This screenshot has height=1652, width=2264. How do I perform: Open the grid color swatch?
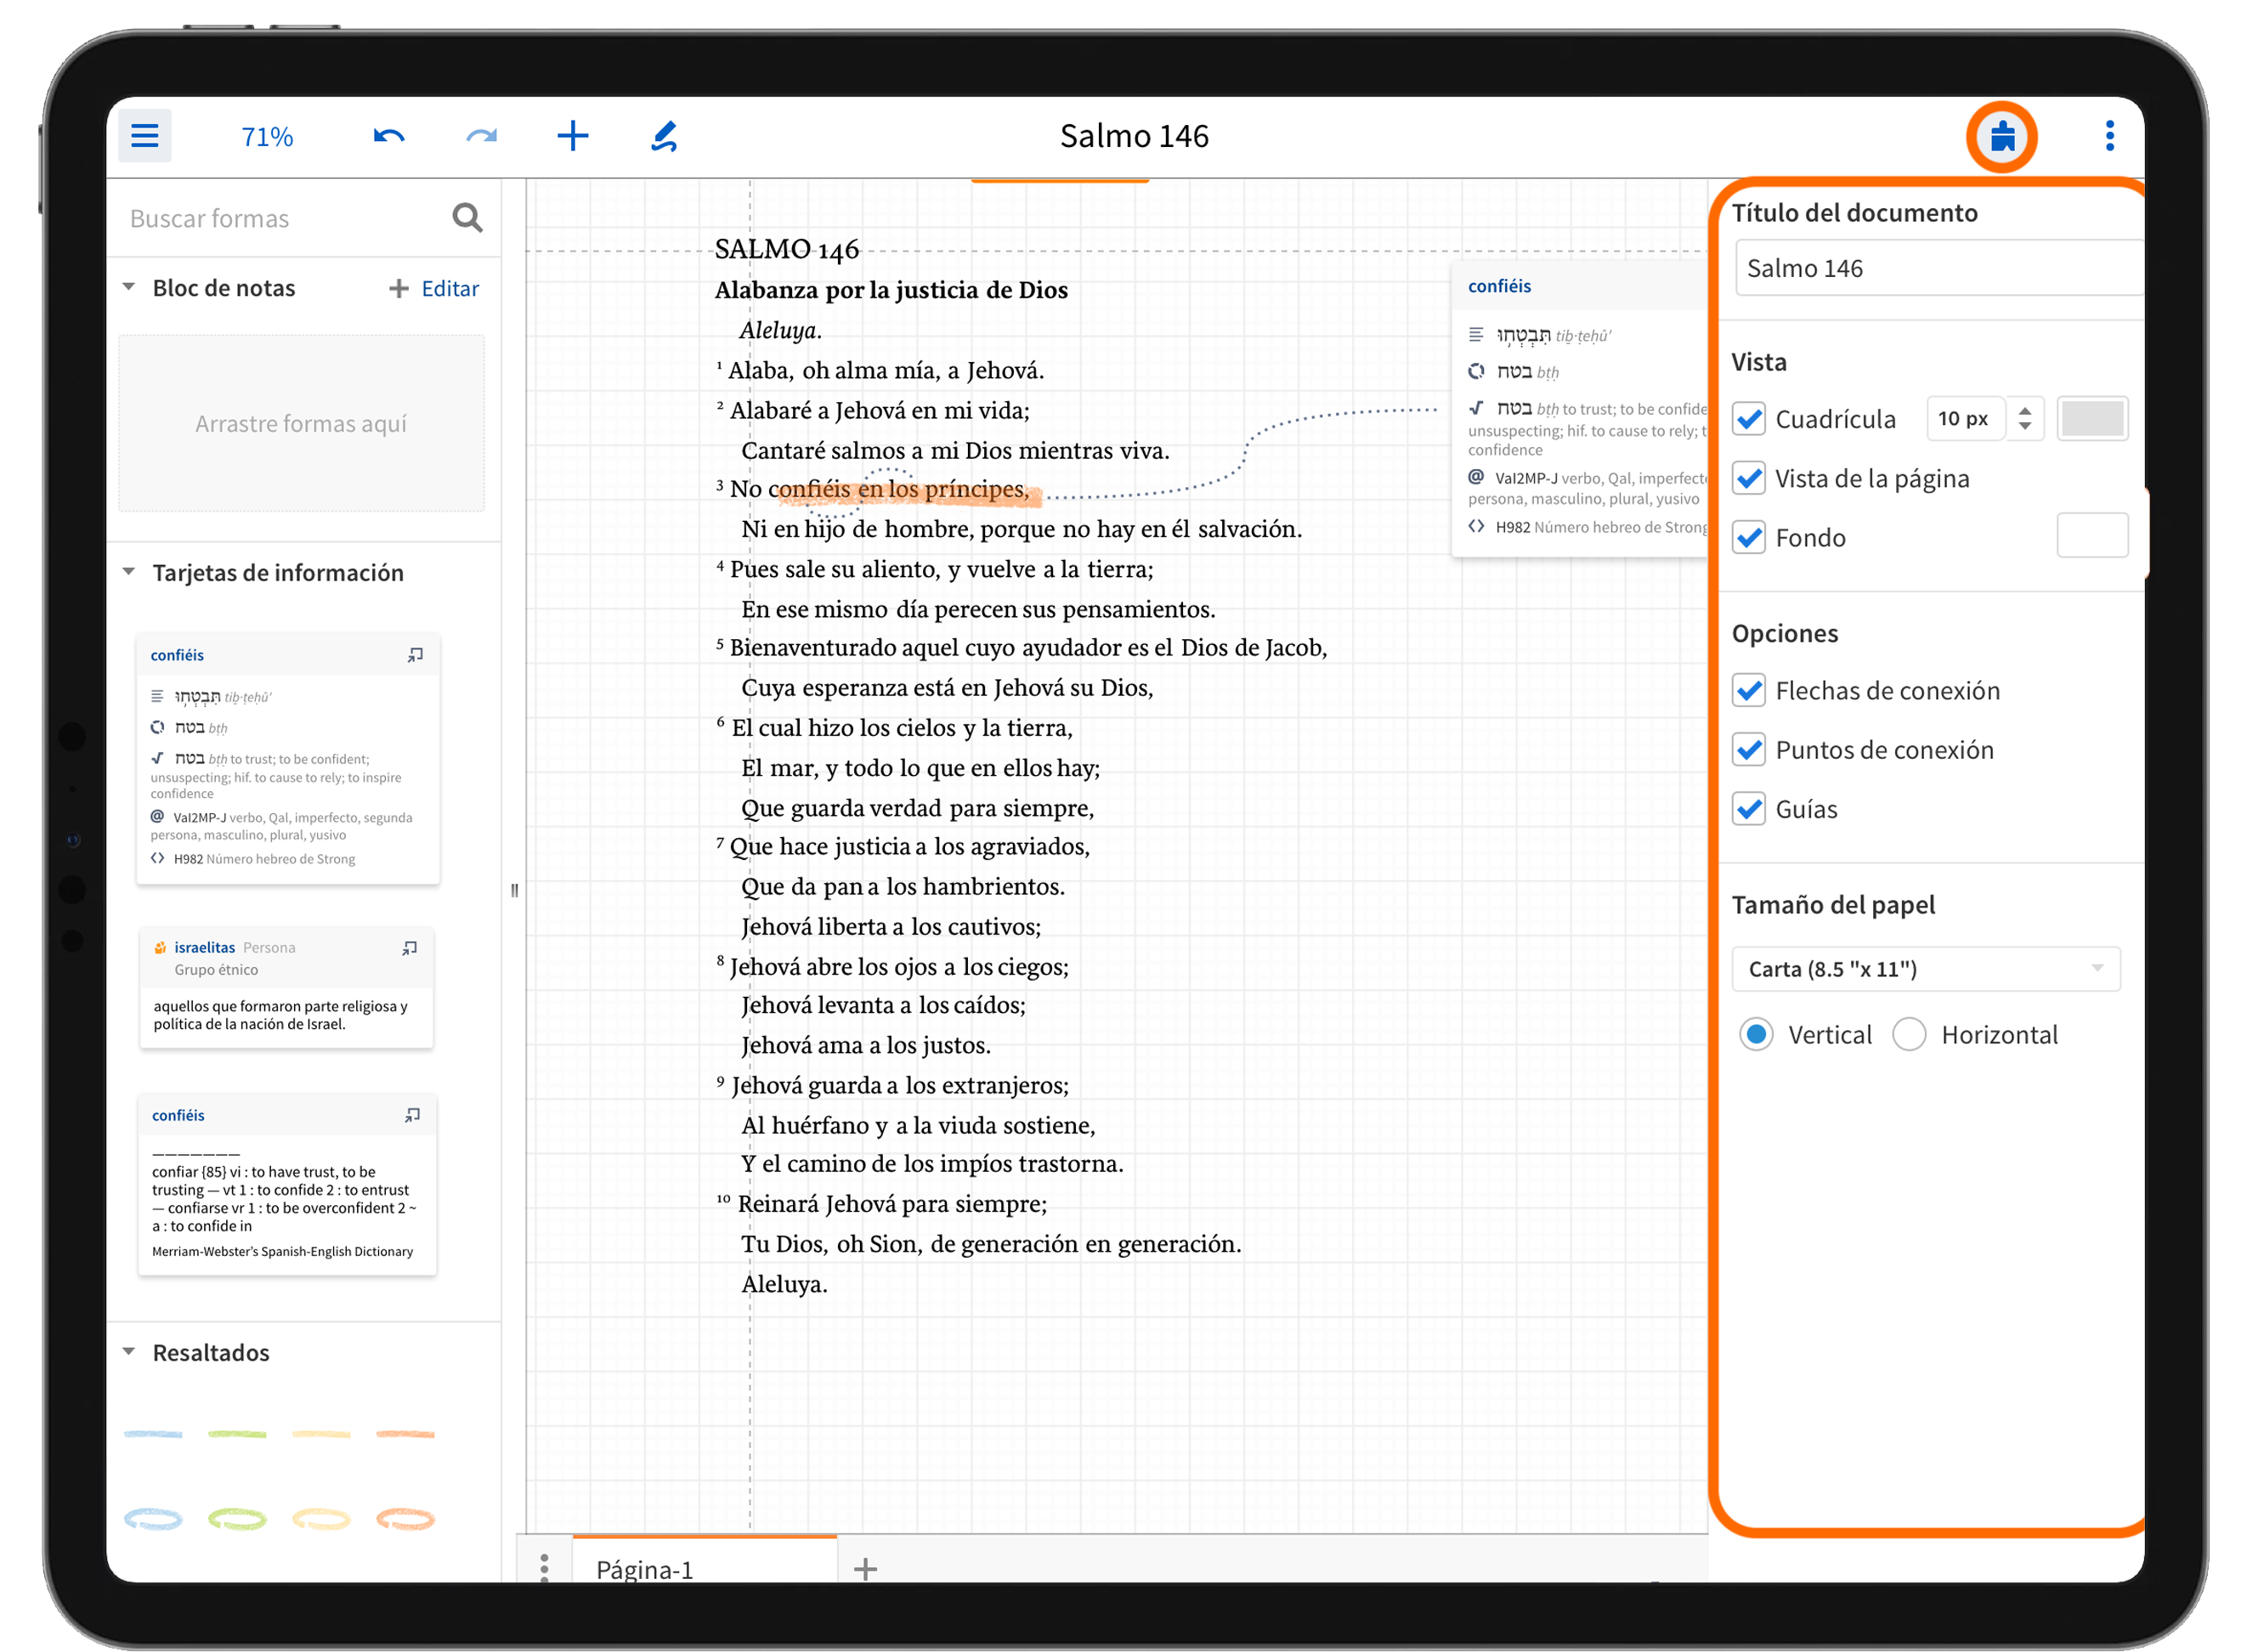(2093, 419)
